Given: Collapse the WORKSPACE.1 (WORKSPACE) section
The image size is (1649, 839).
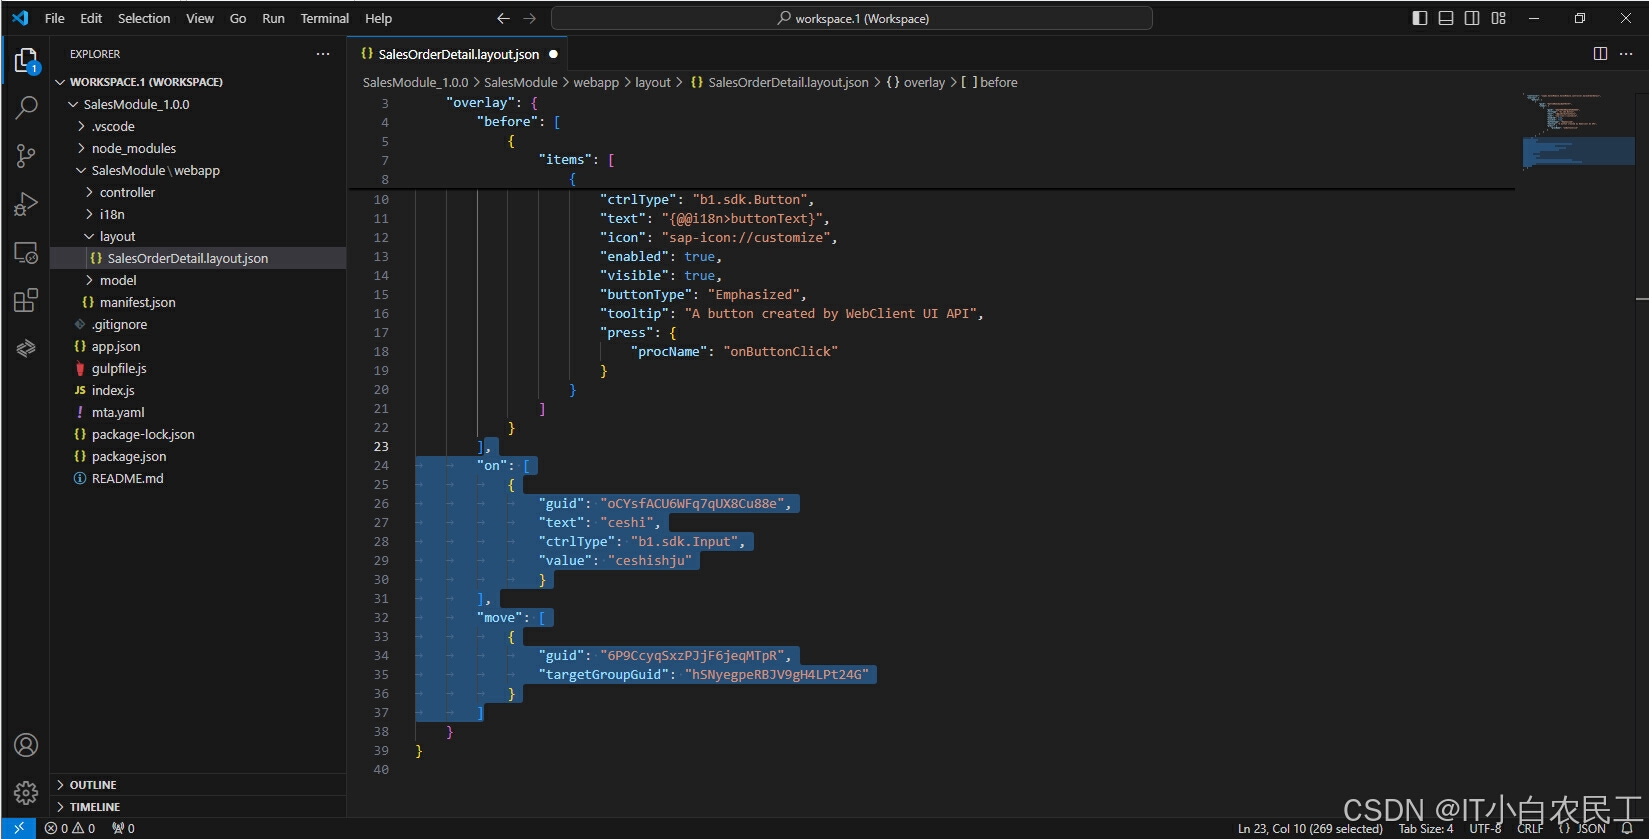Looking at the screenshot, I should (x=198, y=82).
